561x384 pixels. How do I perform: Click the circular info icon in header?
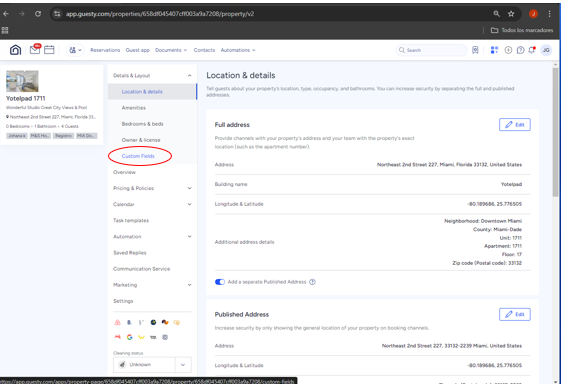(x=508, y=50)
